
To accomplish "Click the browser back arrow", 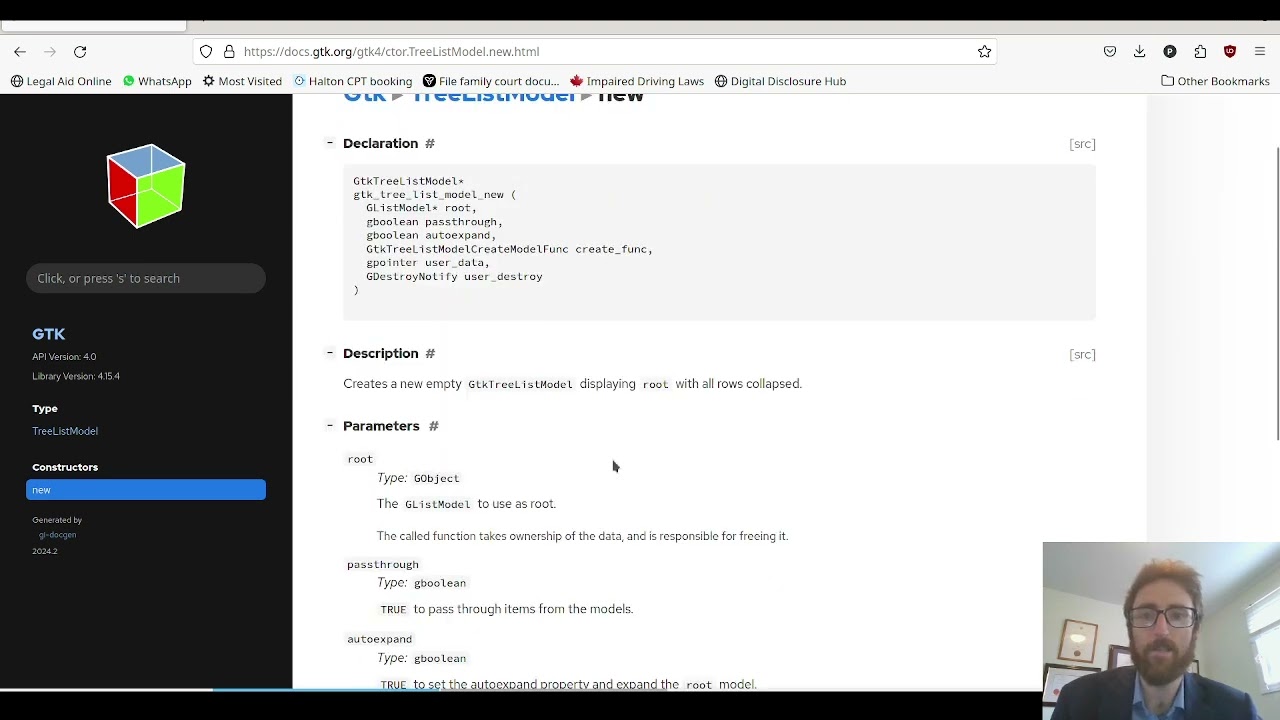I will [x=20, y=51].
